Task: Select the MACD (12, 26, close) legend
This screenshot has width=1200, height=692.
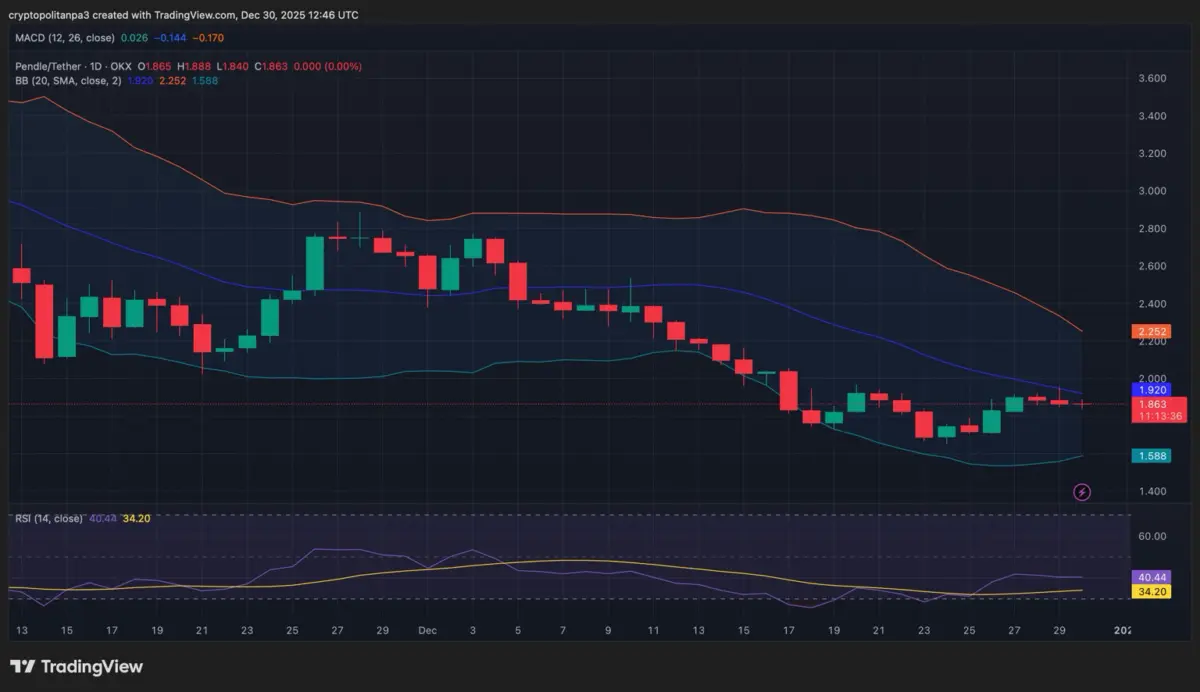Action: pos(64,38)
